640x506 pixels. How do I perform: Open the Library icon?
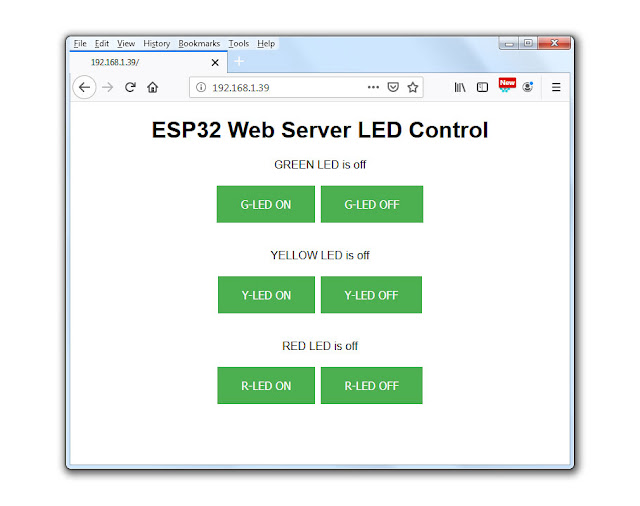[x=460, y=87]
